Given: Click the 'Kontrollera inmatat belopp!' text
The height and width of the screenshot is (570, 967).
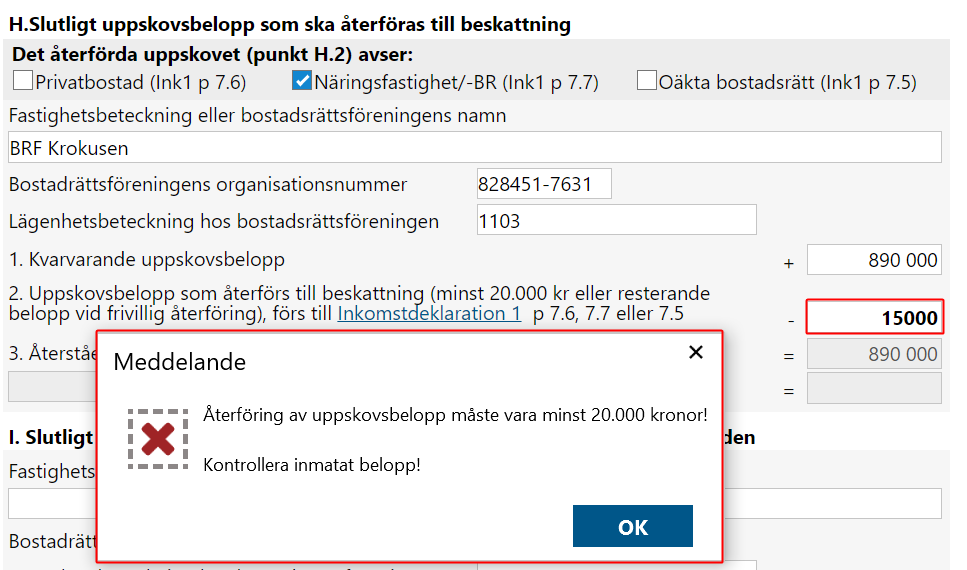Looking at the screenshot, I should [x=312, y=465].
